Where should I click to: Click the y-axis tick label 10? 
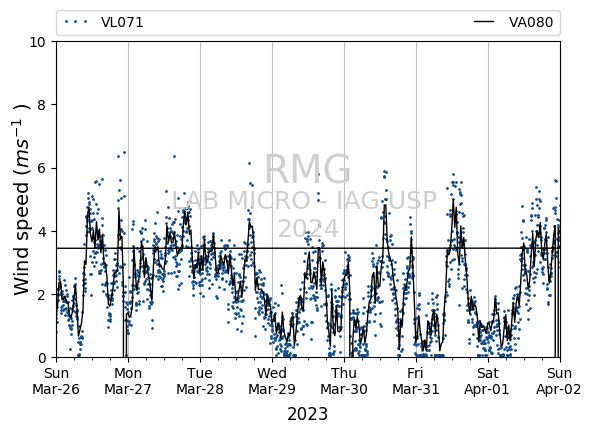click(x=37, y=42)
